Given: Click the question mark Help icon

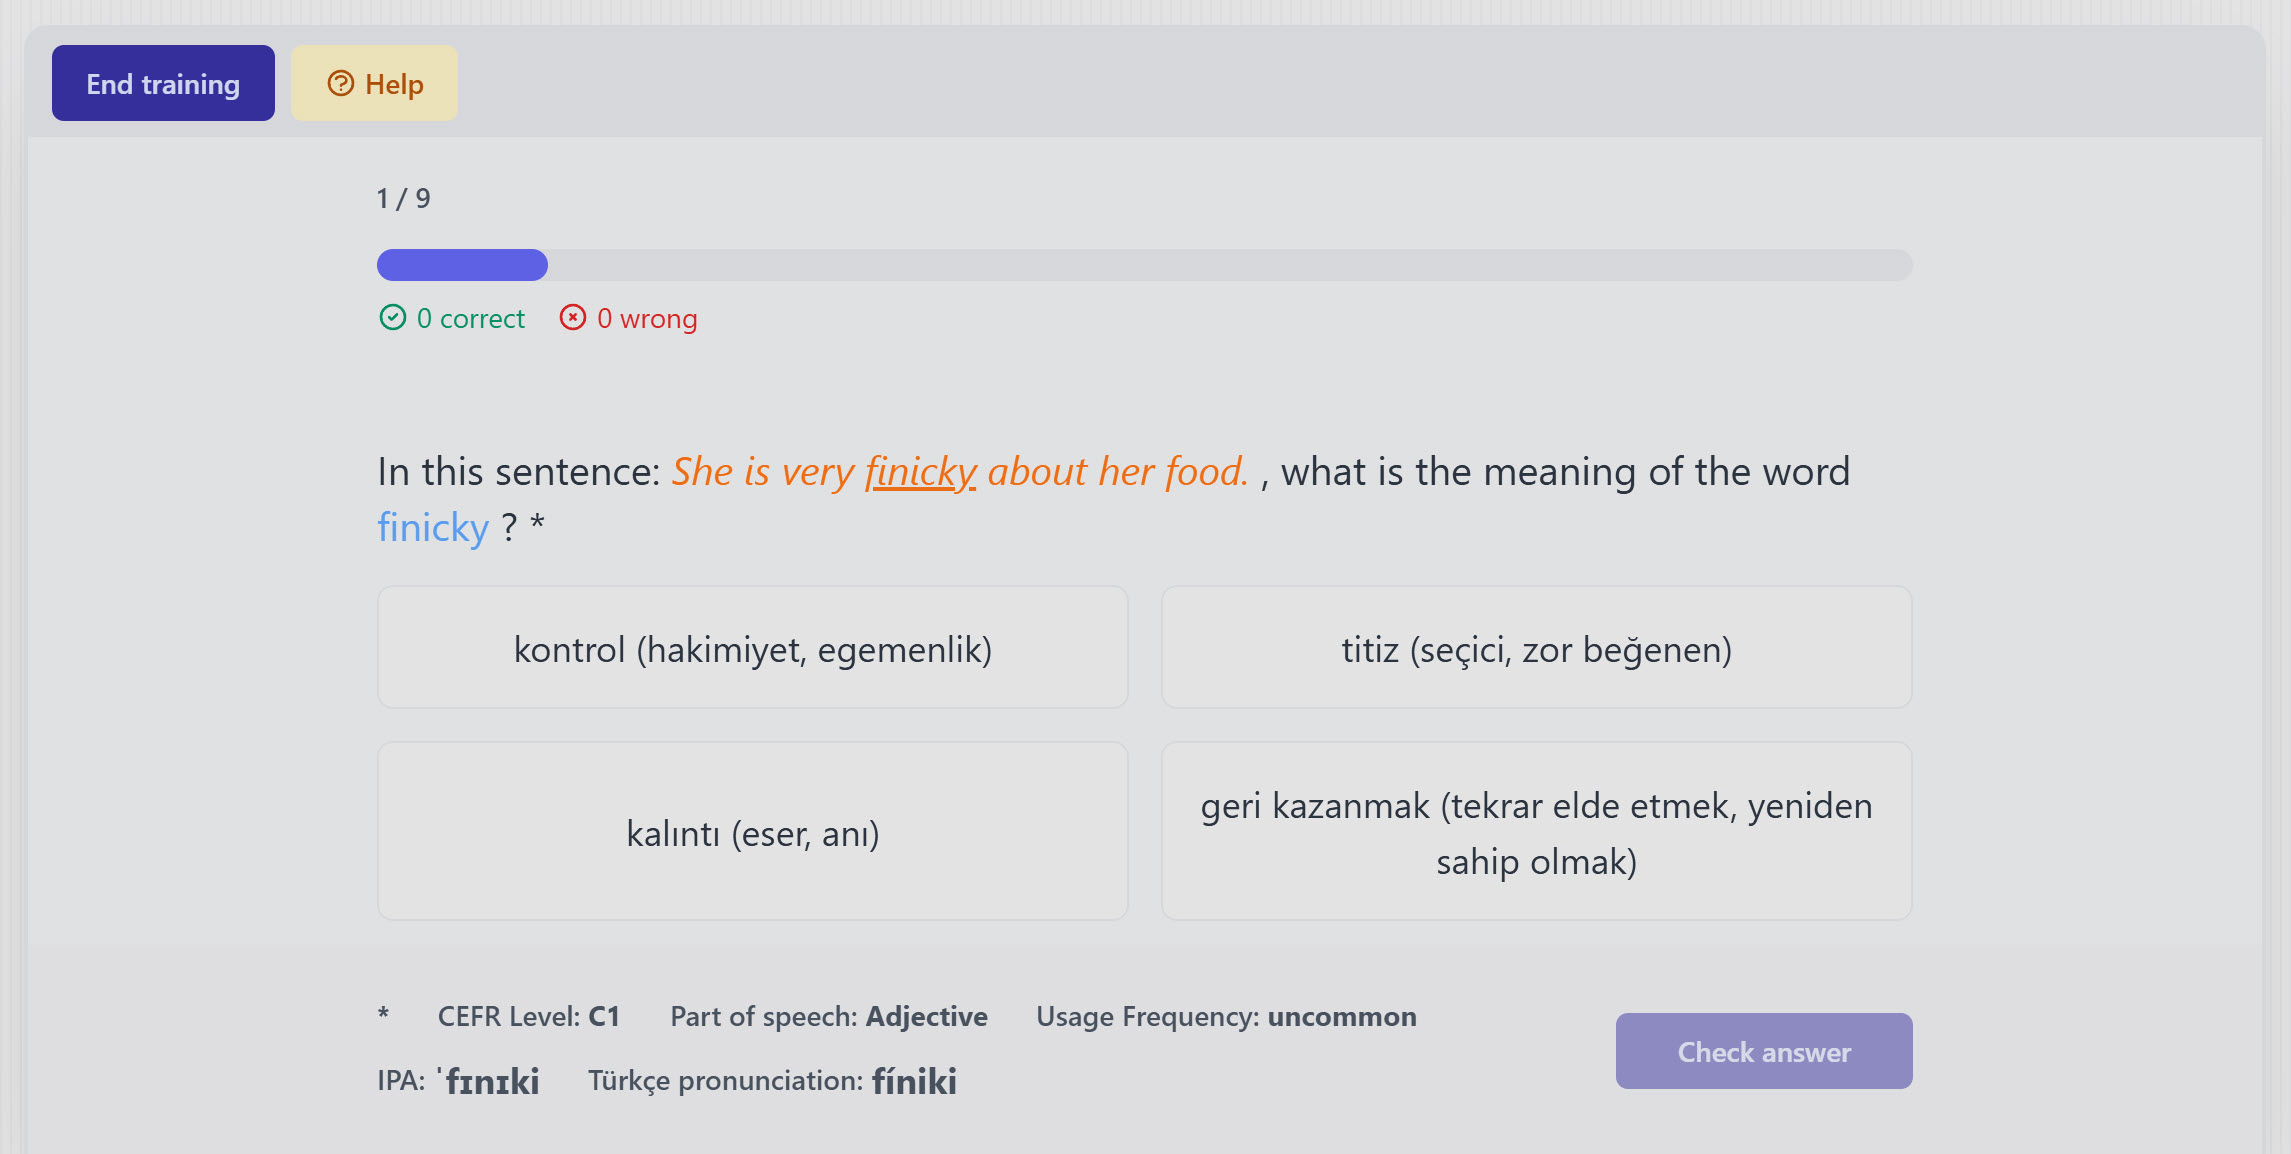Looking at the screenshot, I should click(x=341, y=83).
